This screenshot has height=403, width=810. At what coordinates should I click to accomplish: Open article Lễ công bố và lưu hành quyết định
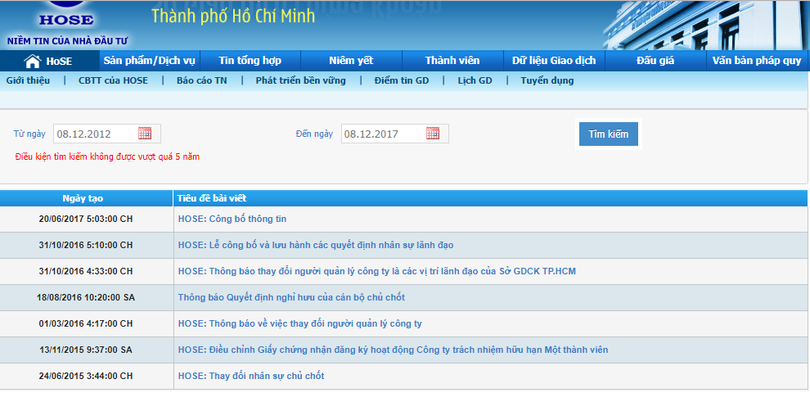tap(316, 245)
